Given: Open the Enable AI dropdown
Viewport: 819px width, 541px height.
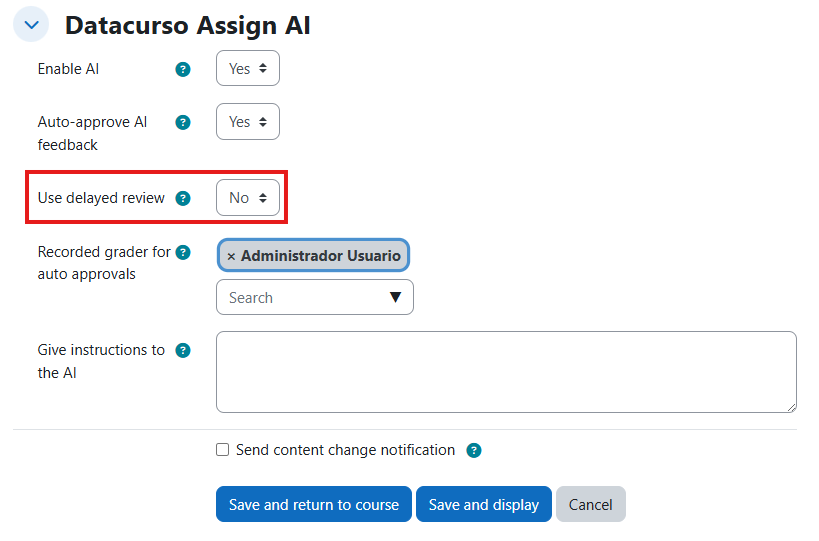Looking at the screenshot, I should (x=248, y=69).
